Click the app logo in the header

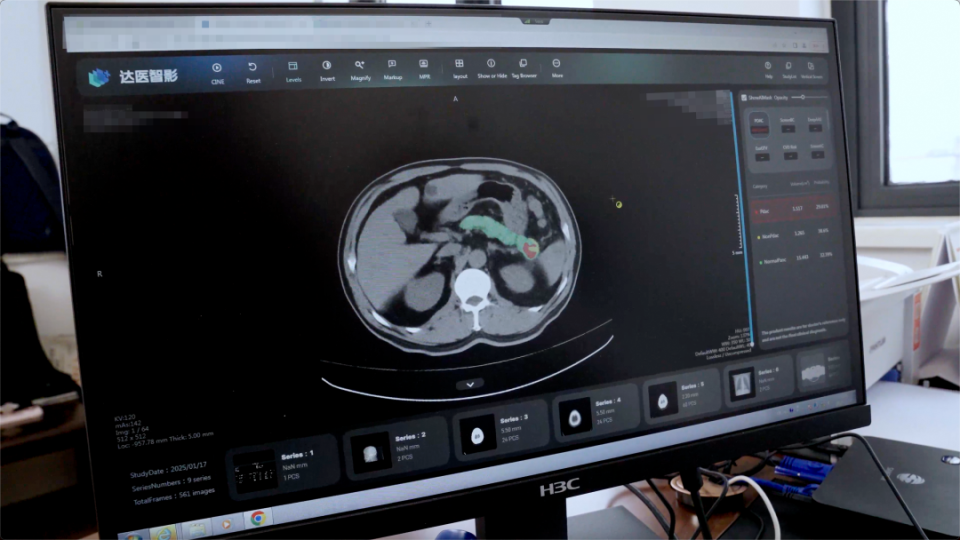coord(133,77)
